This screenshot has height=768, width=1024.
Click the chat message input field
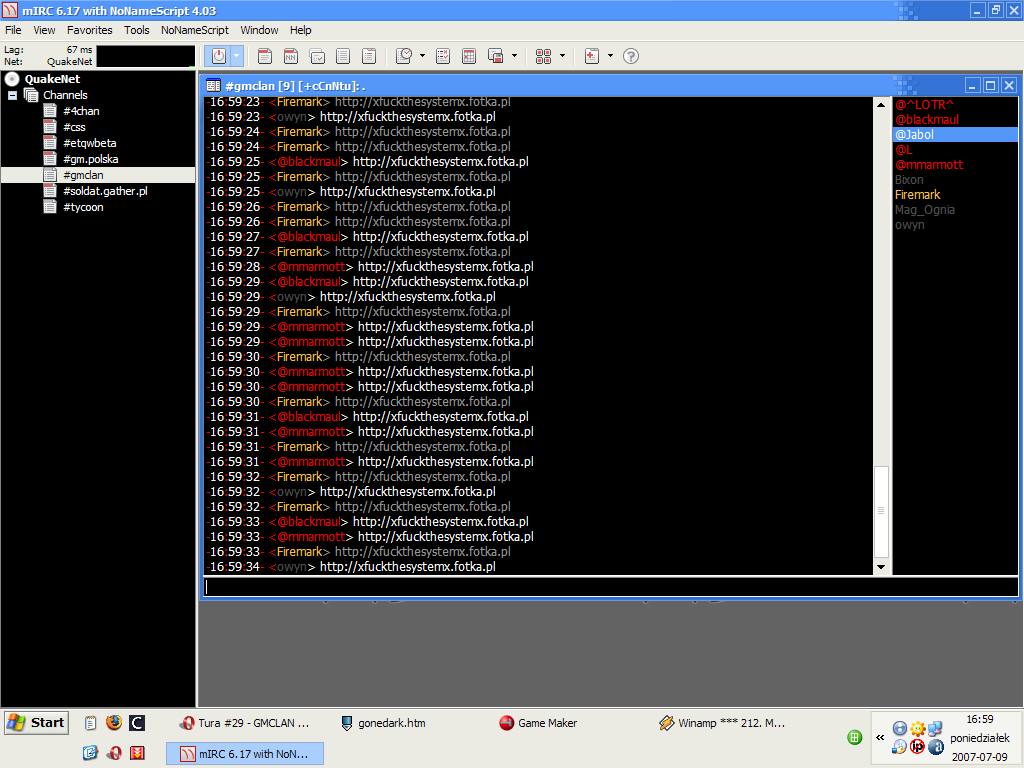610,587
